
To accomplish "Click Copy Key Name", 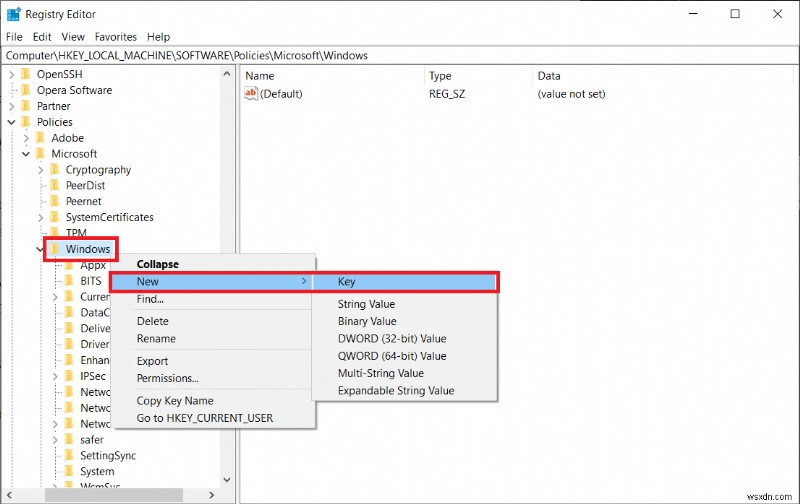I will (x=213, y=401).
